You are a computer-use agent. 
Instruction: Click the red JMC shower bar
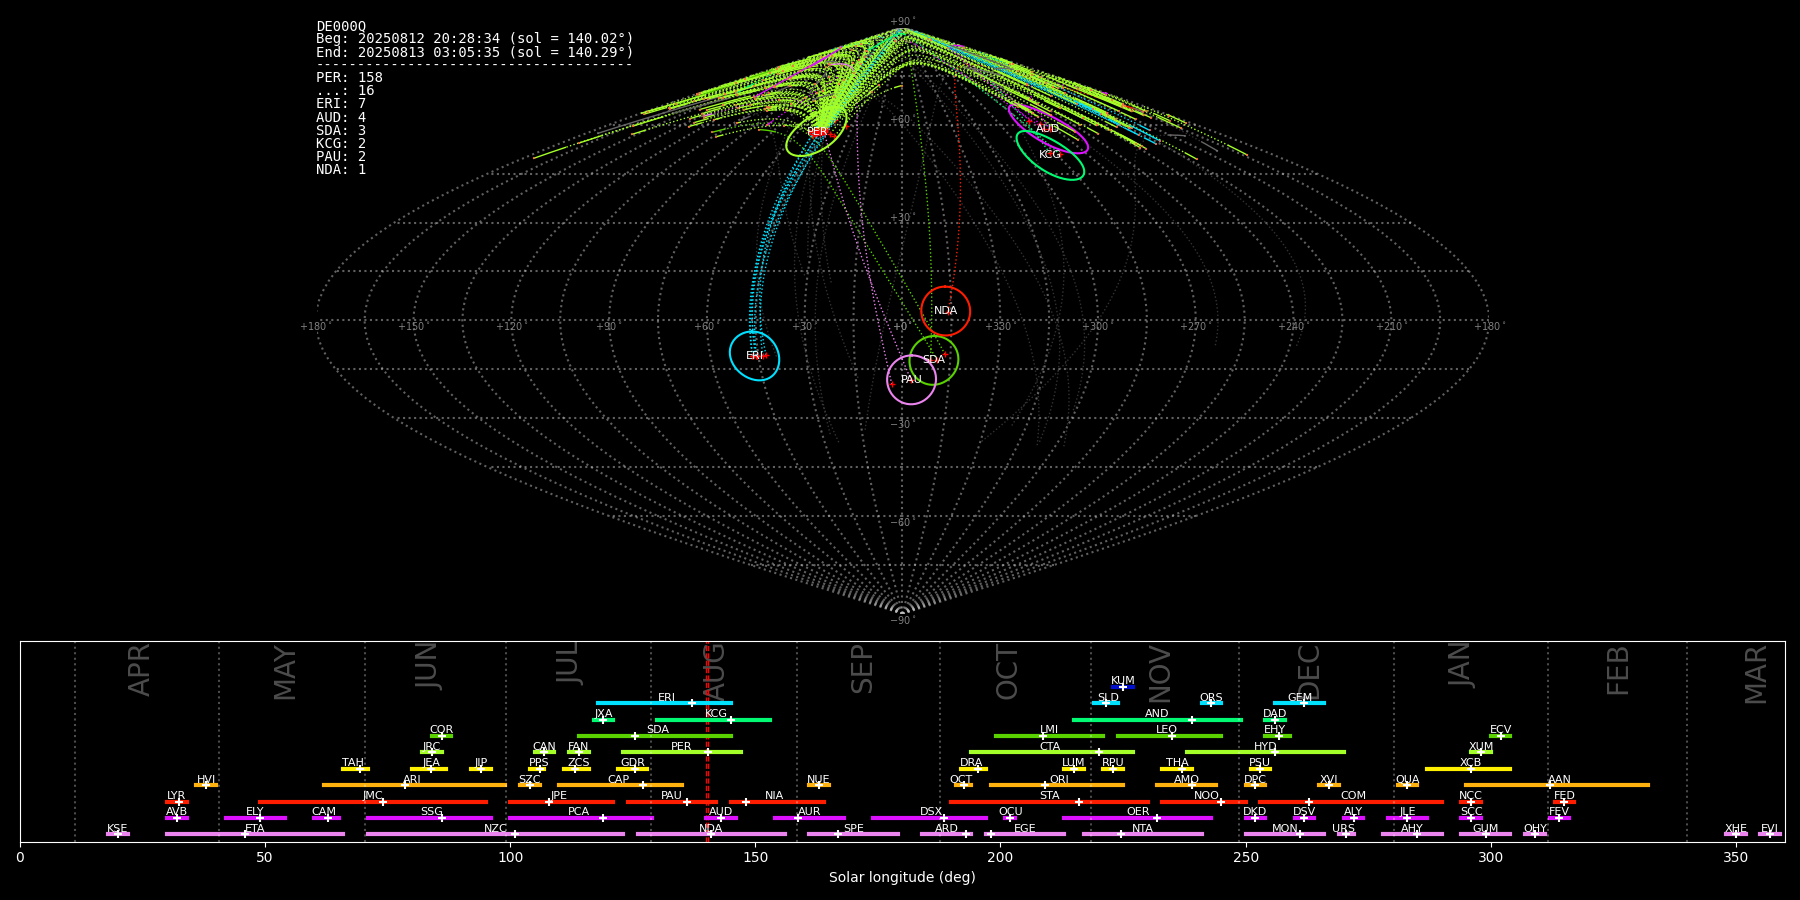point(373,801)
